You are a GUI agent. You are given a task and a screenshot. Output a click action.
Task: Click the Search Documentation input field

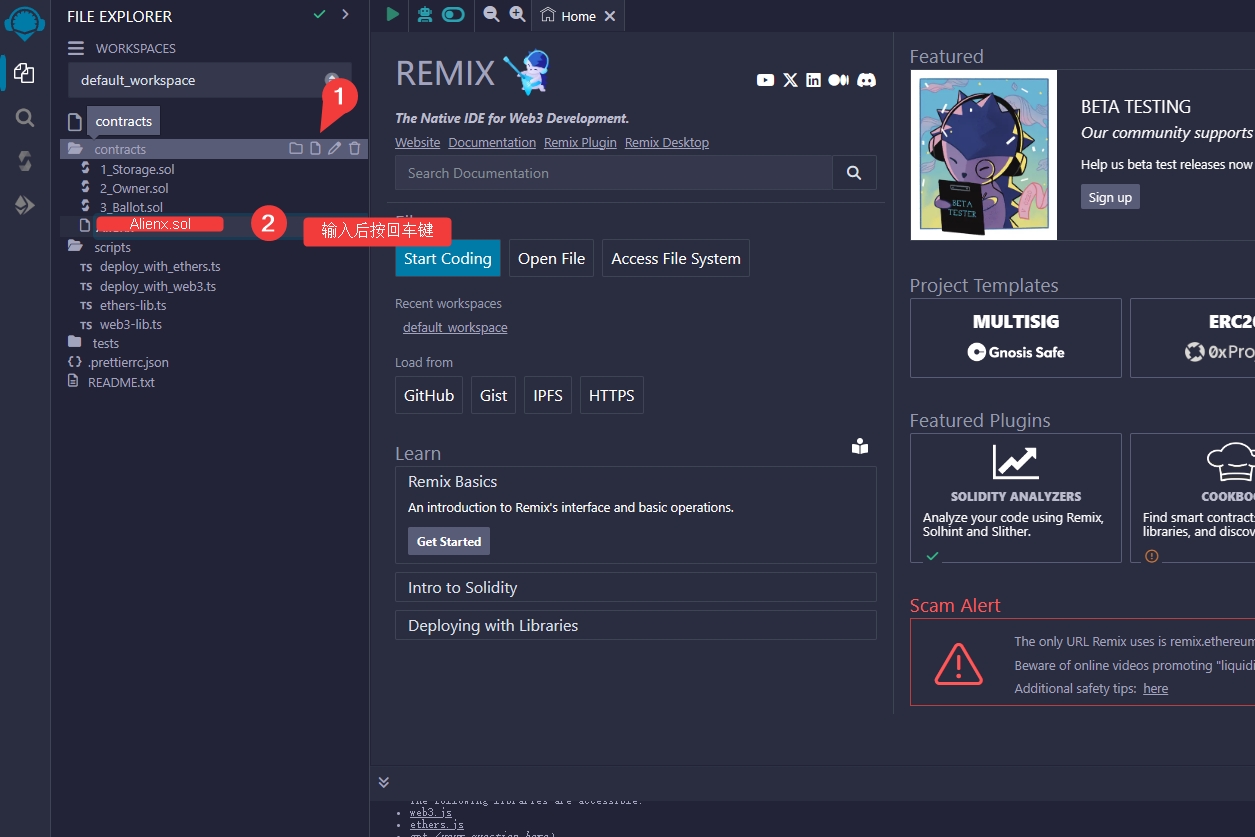click(613, 173)
